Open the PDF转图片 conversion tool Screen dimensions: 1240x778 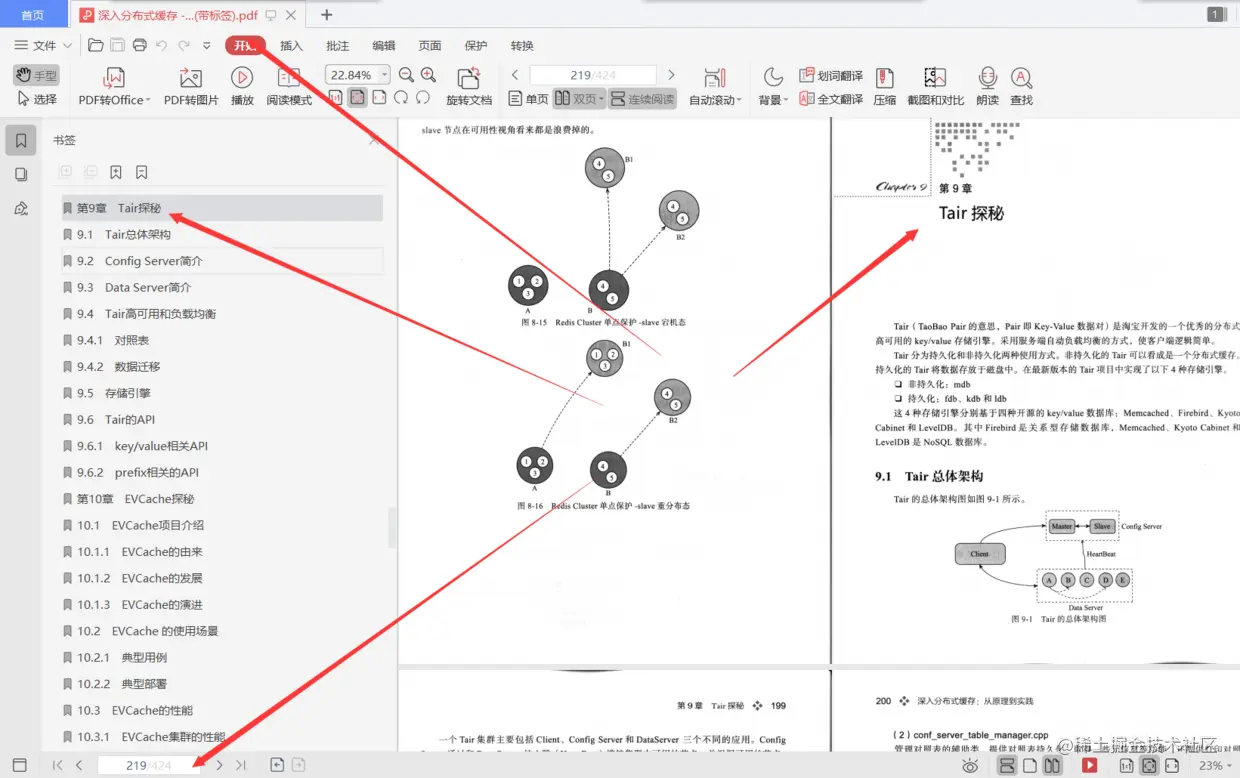coord(191,87)
